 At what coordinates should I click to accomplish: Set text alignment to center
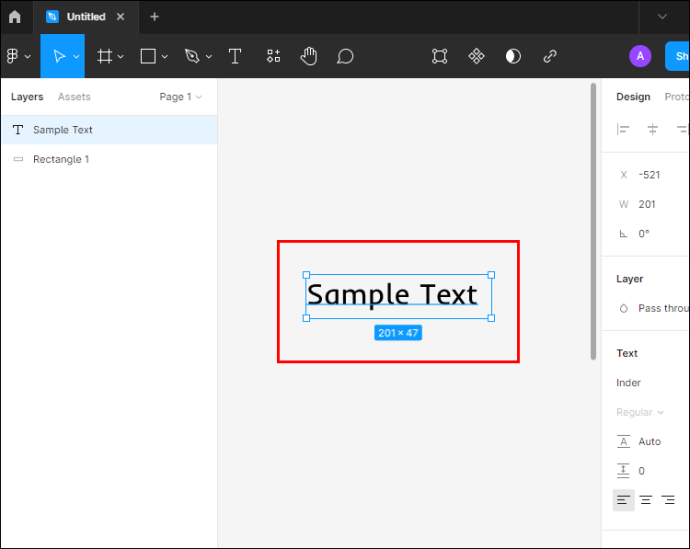(x=646, y=500)
